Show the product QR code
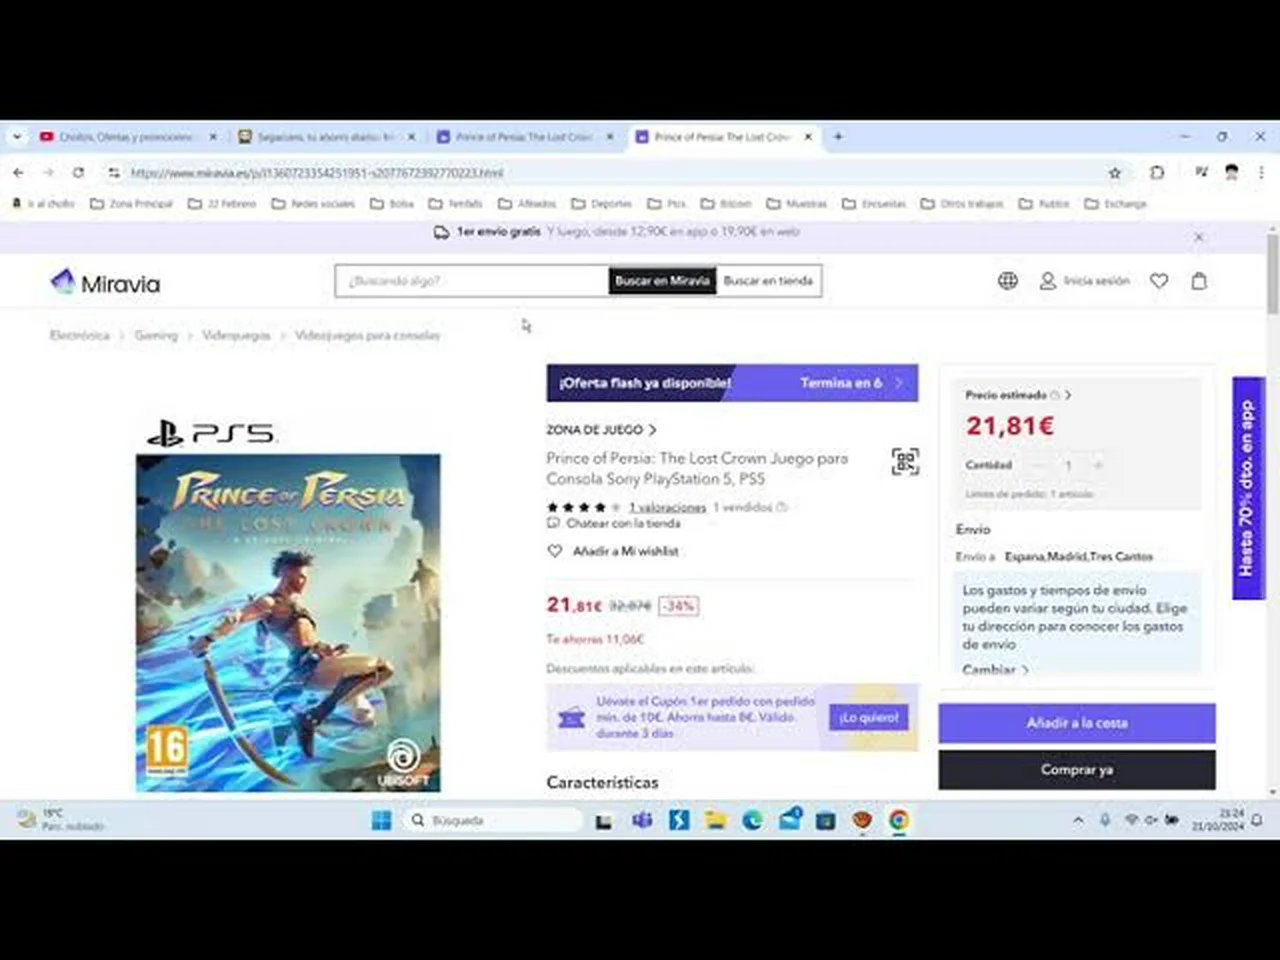This screenshot has width=1280, height=960. pos(905,461)
